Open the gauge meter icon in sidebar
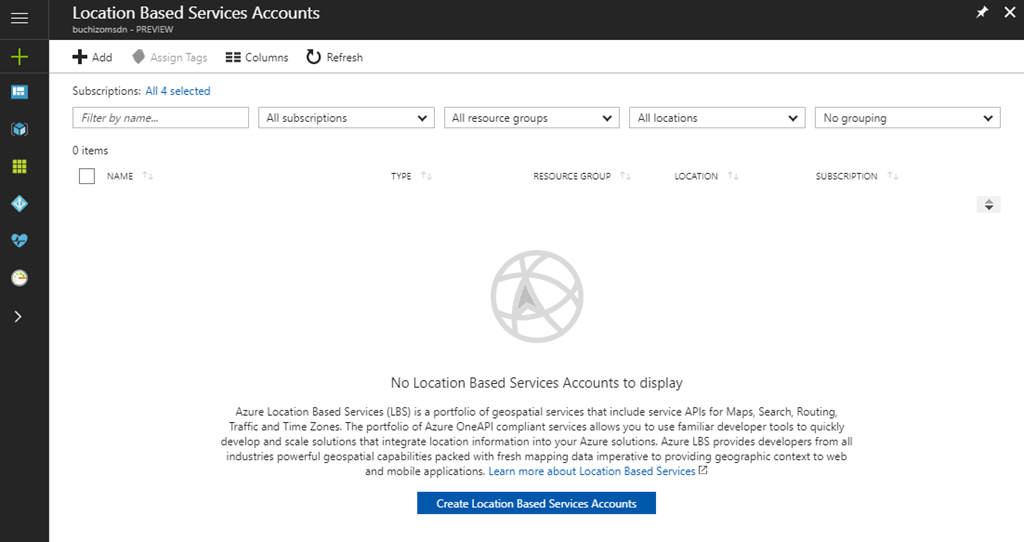The height and width of the screenshot is (542, 1024). pyautogui.click(x=19, y=277)
